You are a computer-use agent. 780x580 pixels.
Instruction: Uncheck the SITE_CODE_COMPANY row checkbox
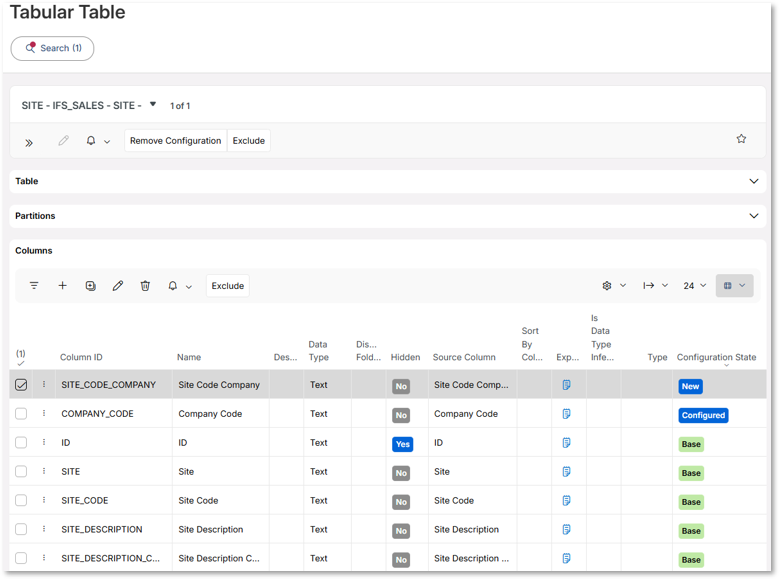[x=21, y=385]
